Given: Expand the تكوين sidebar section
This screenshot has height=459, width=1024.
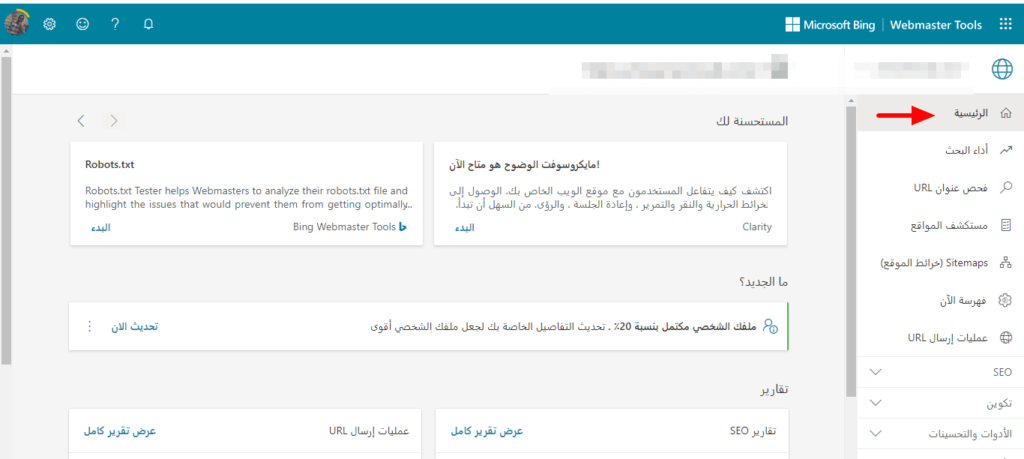Looking at the screenshot, I should tap(876, 403).
